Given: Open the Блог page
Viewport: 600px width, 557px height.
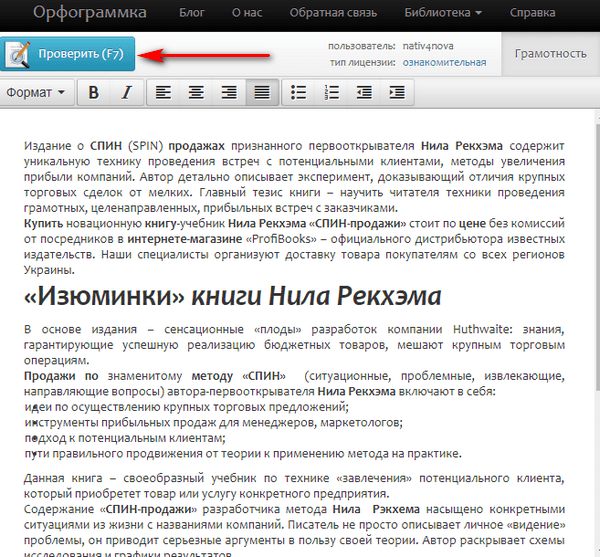Looking at the screenshot, I should coord(192,13).
